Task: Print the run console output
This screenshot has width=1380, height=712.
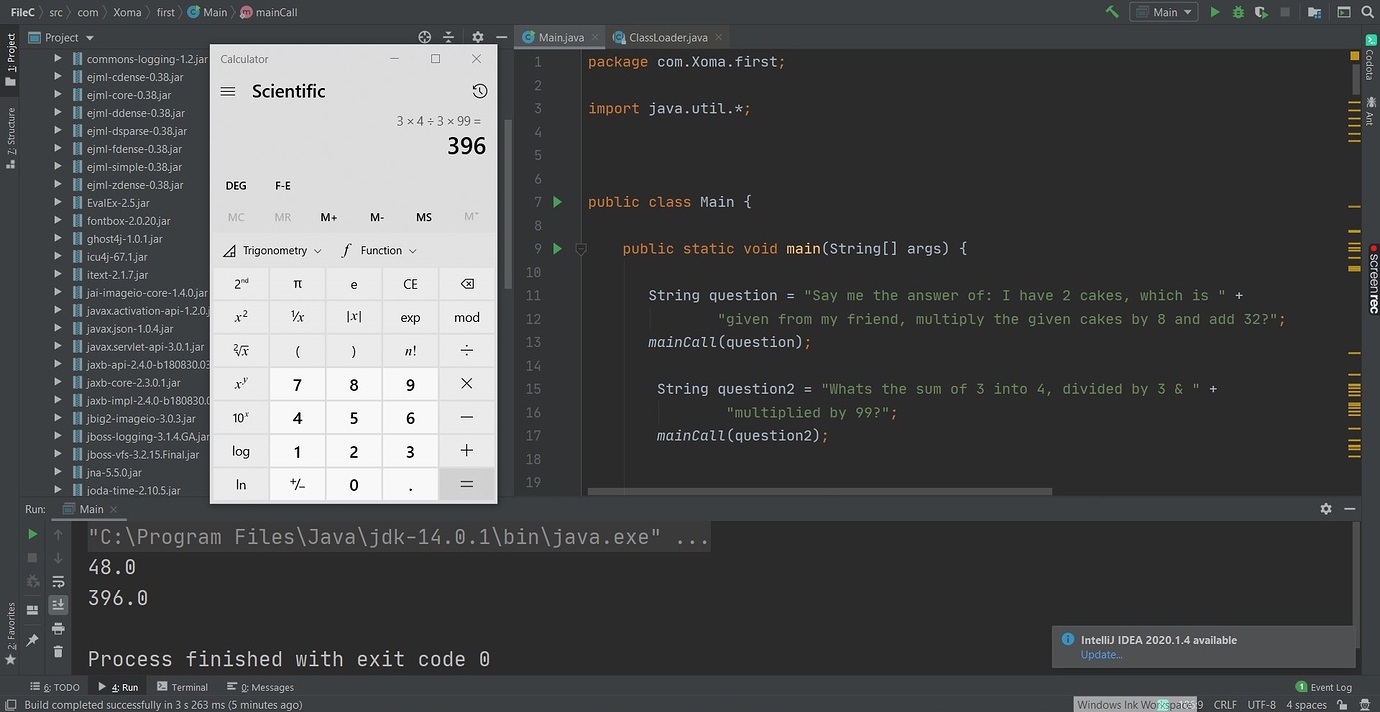Action: 58,629
